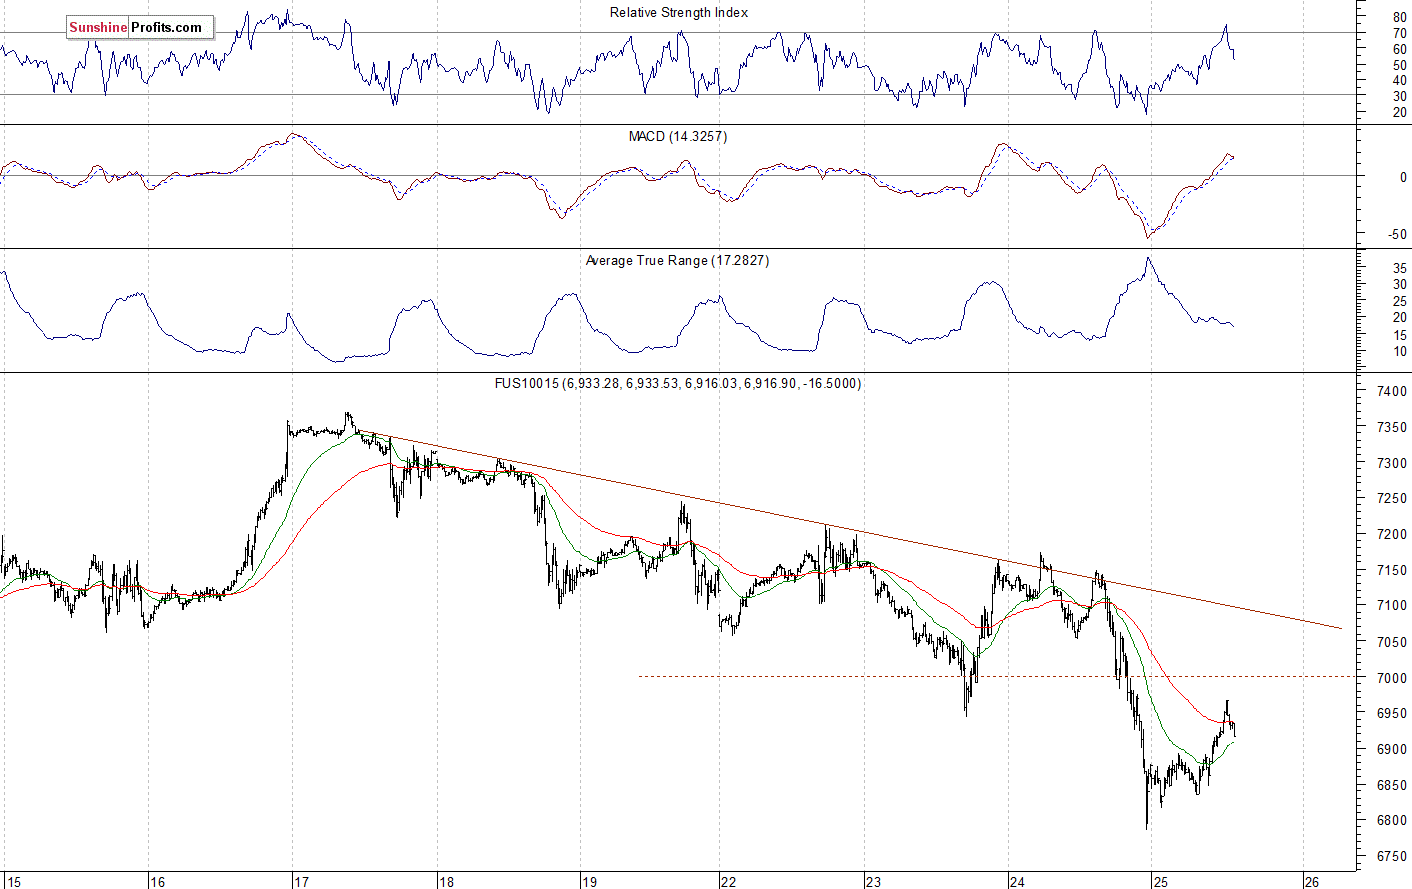
Task: Select the Average True Range (17.2827) title
Action: 677,260
